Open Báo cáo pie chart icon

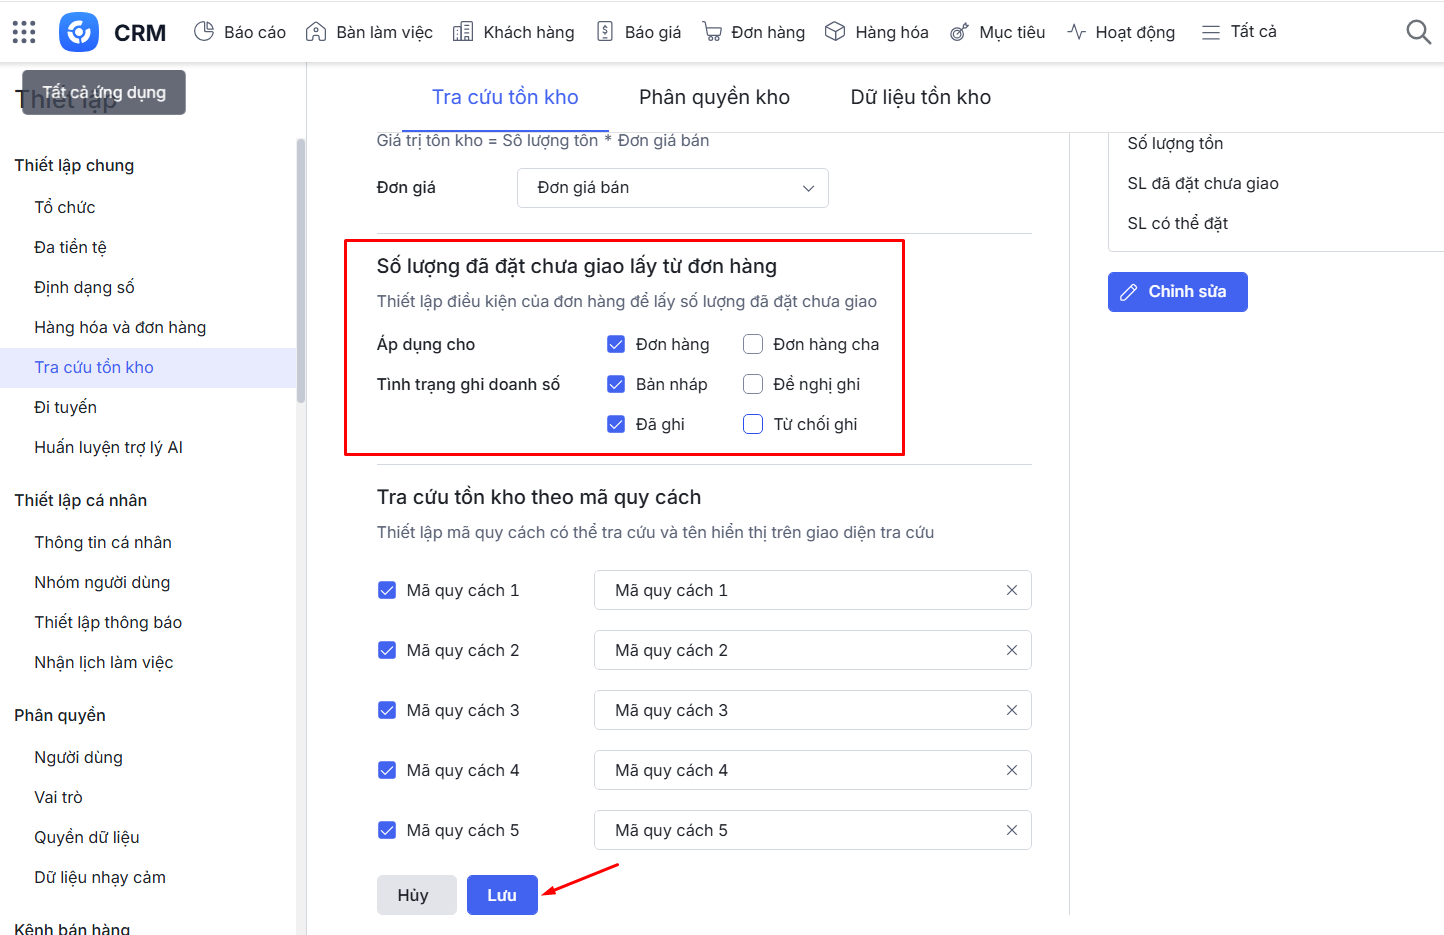point(204,32)
